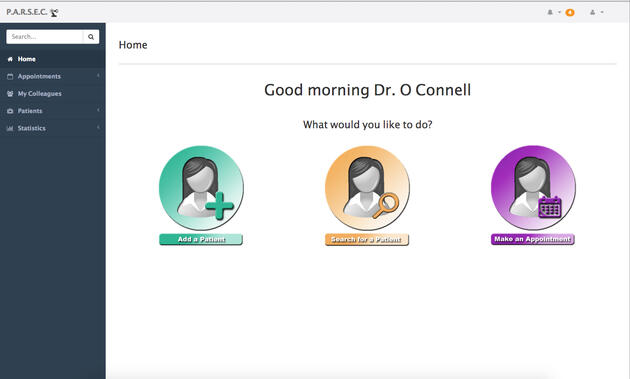Open the Statistics sidebar menu

[x=53, y=128]
